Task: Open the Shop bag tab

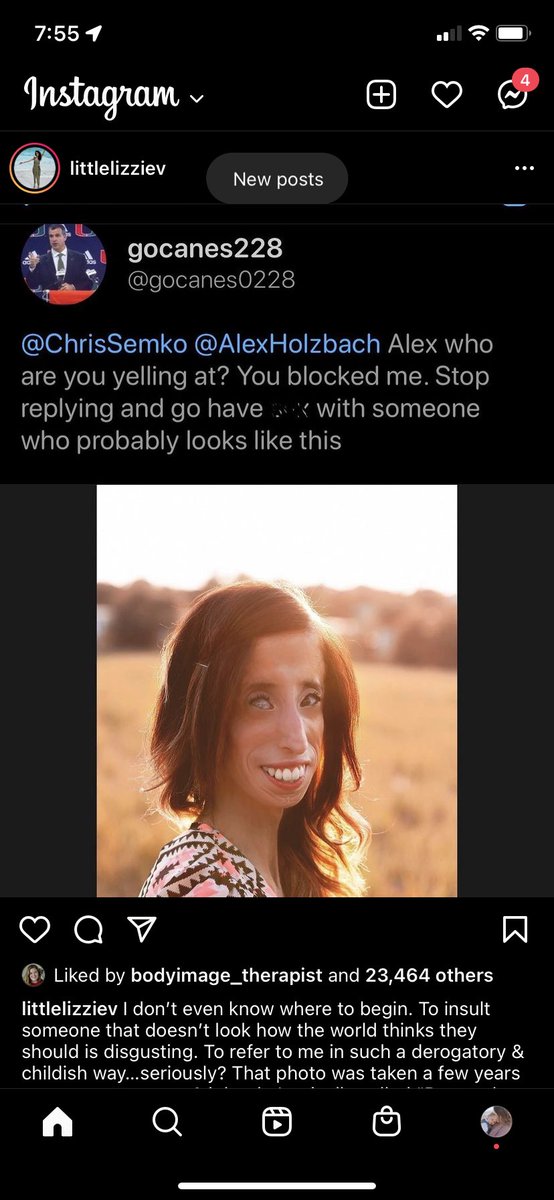Action: pyautogui.click(x=386, y=1122)
